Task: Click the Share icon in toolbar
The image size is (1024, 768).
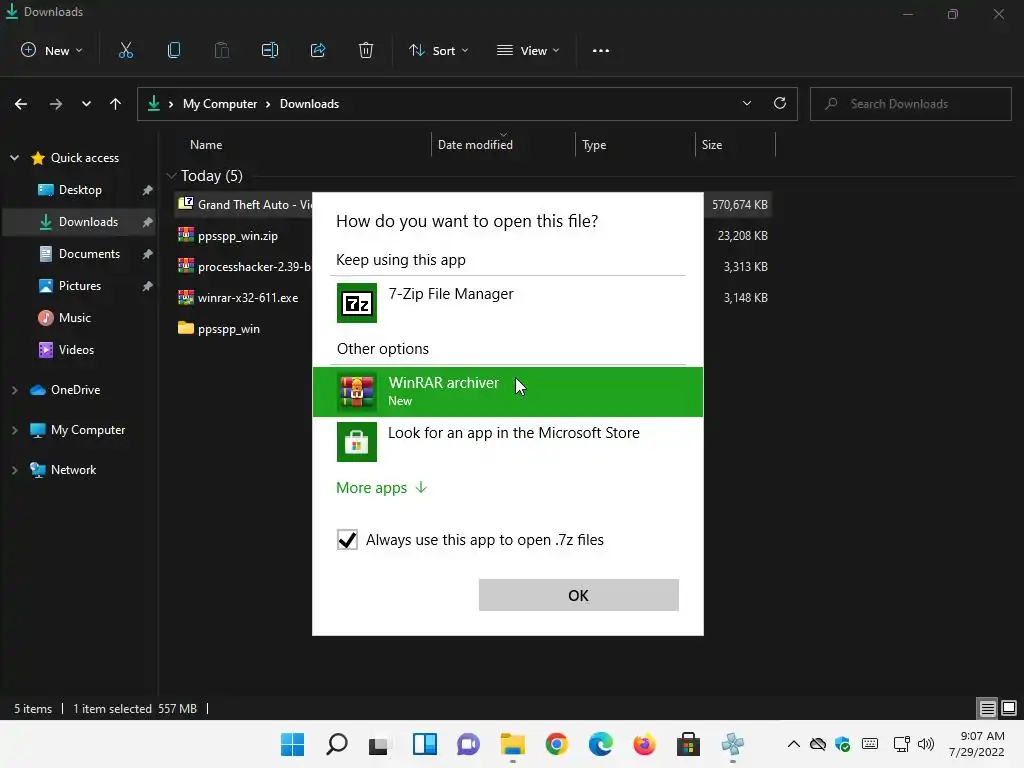Action: tap(318, 50)
